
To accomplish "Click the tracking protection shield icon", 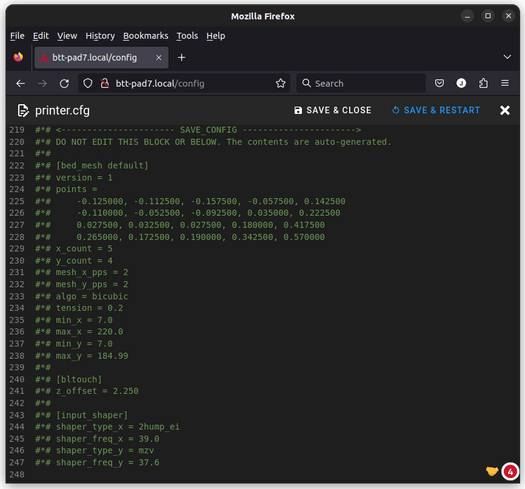I will (x=88, y=83).
